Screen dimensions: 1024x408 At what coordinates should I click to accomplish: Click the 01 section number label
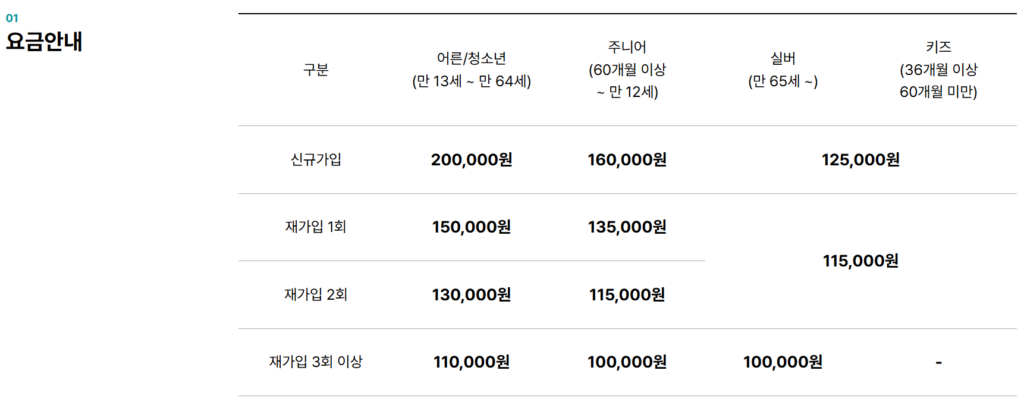[12, 18]
